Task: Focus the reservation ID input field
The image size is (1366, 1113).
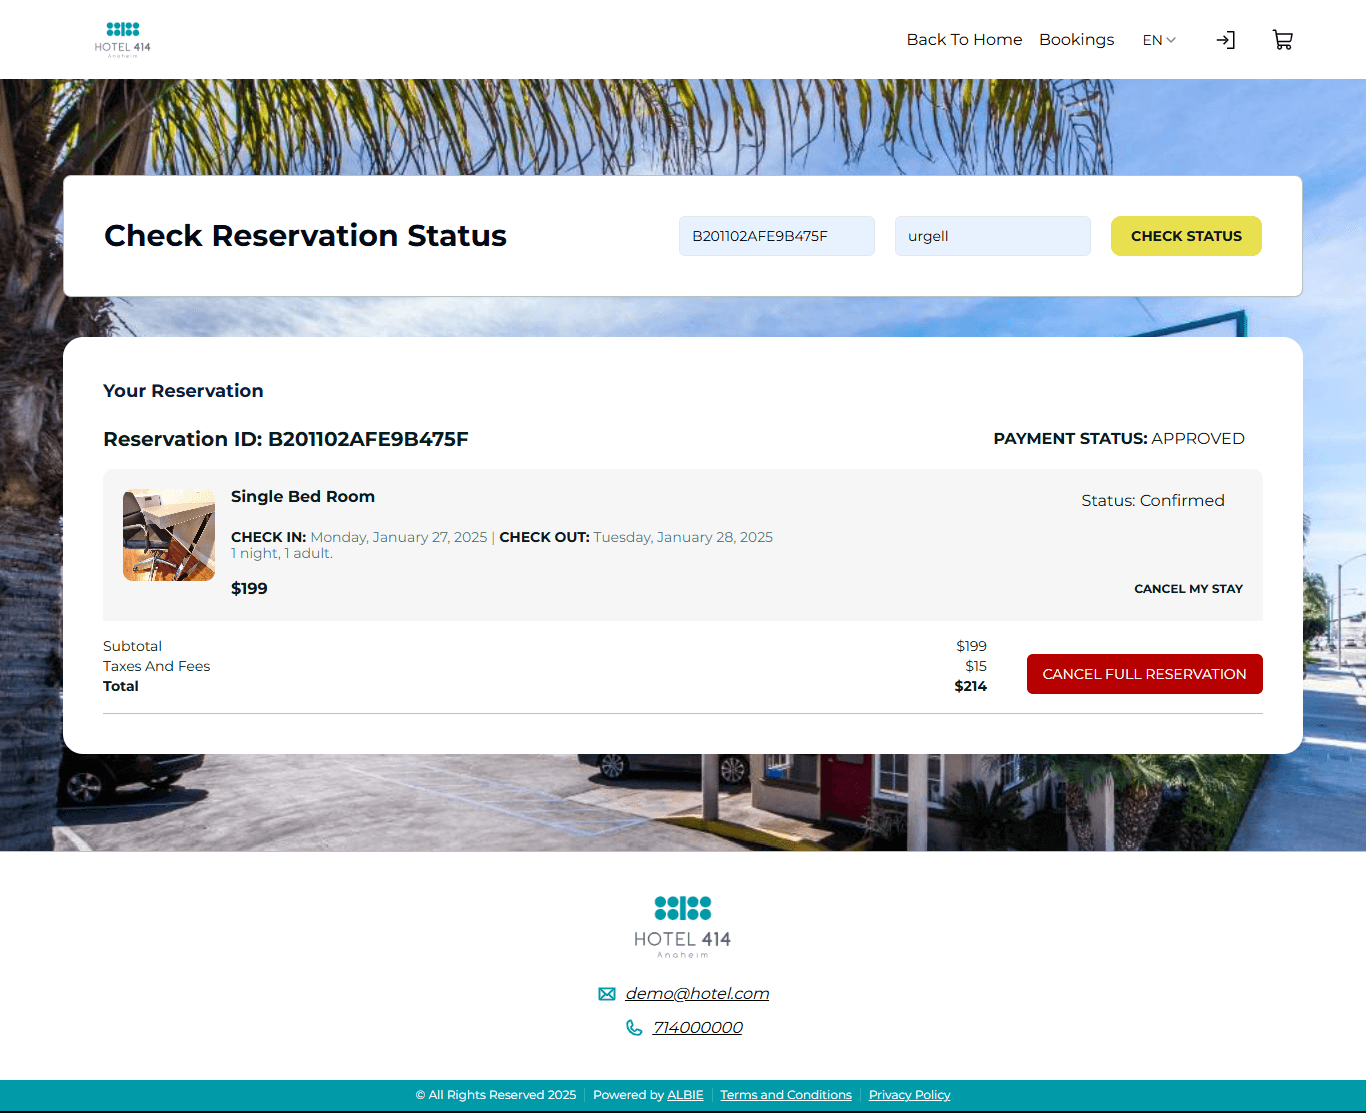Action: point(776,236)
